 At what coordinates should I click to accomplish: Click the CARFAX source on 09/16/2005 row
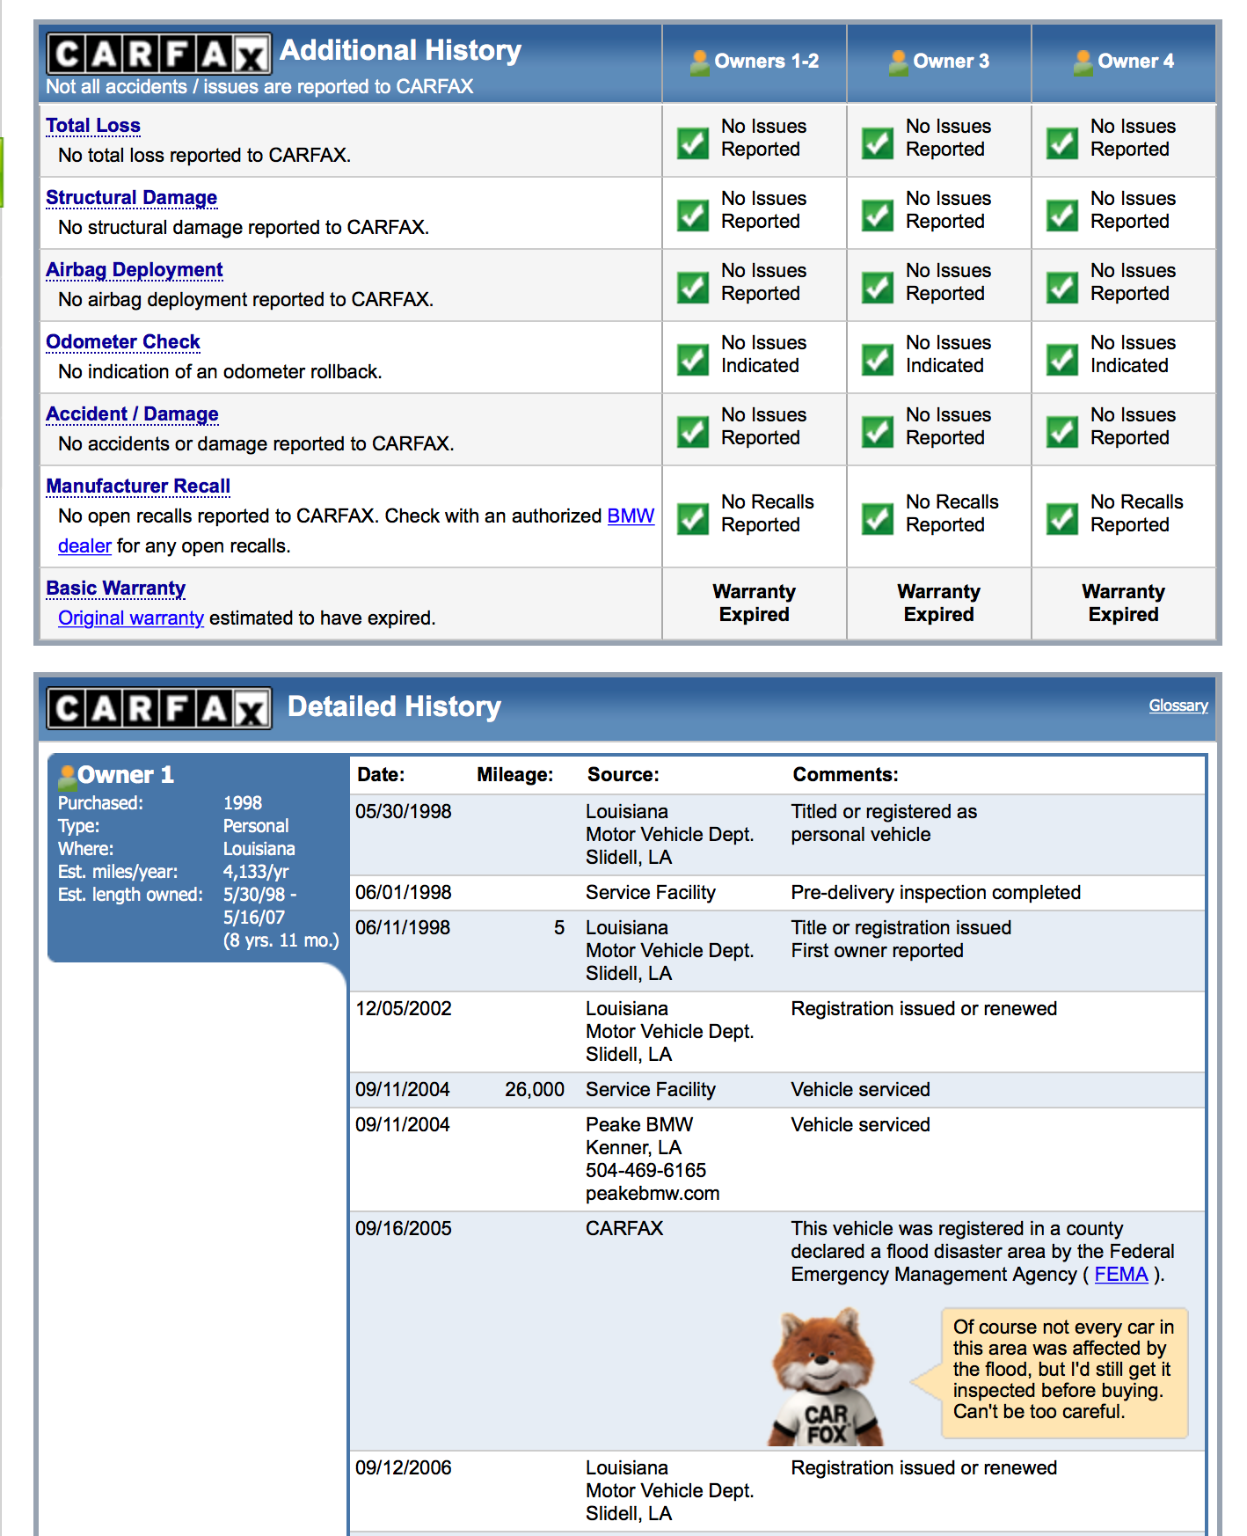(624, 1229)
